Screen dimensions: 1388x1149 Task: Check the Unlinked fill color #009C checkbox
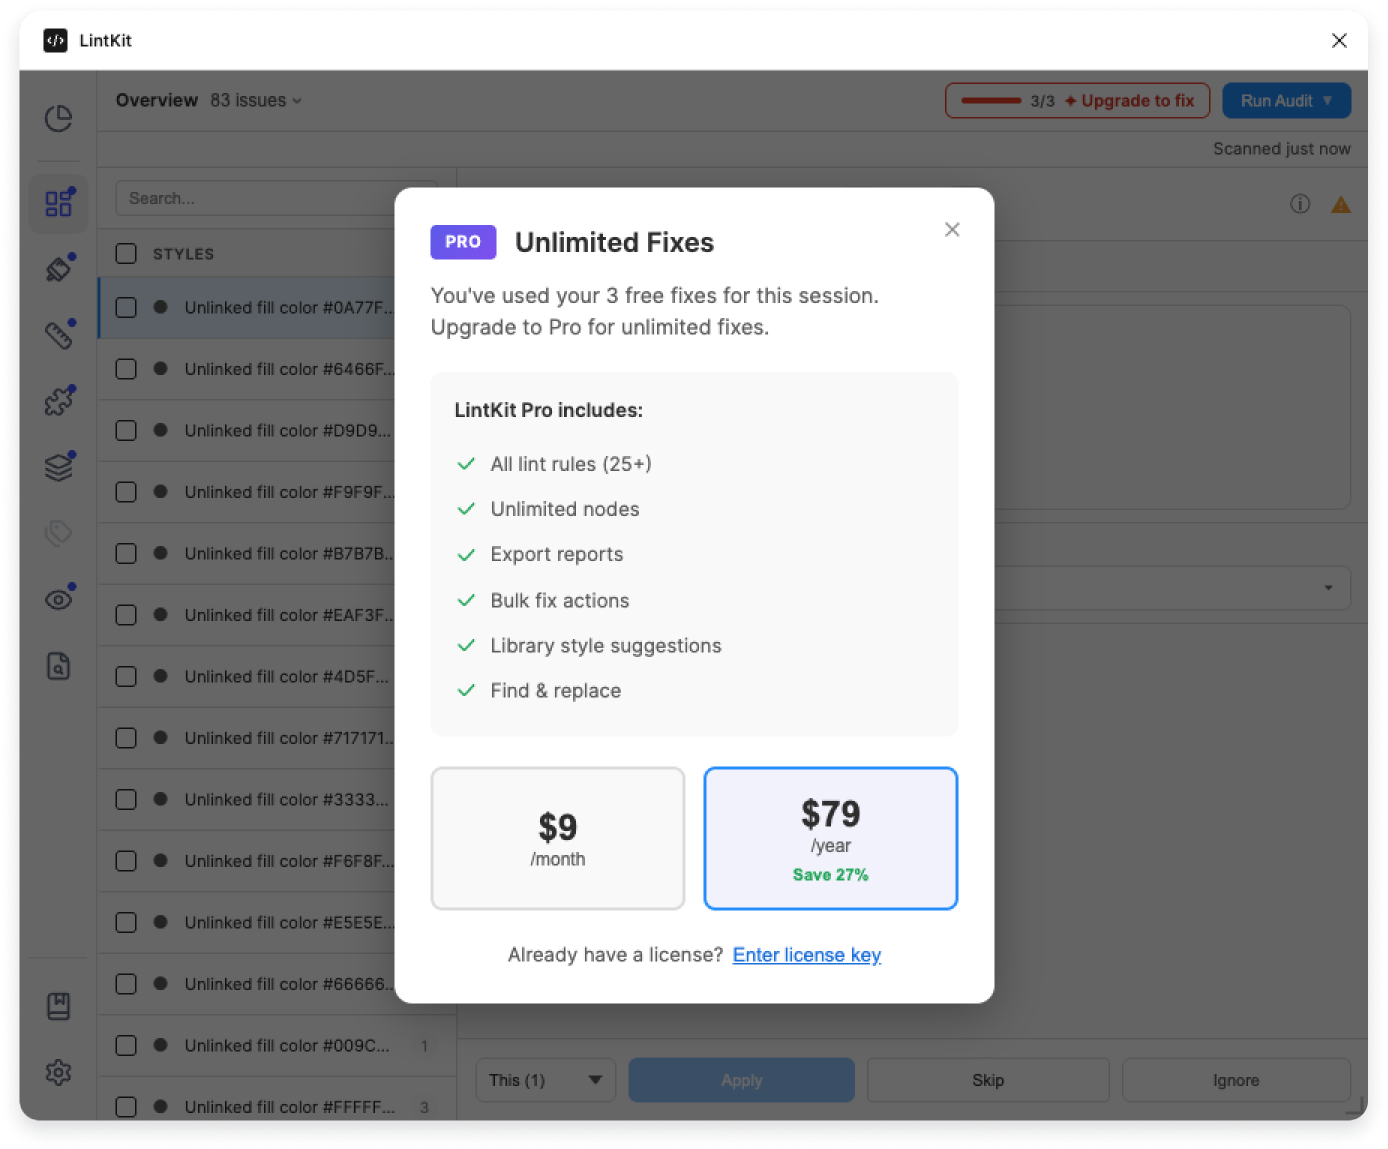[x=126, y=1046]
